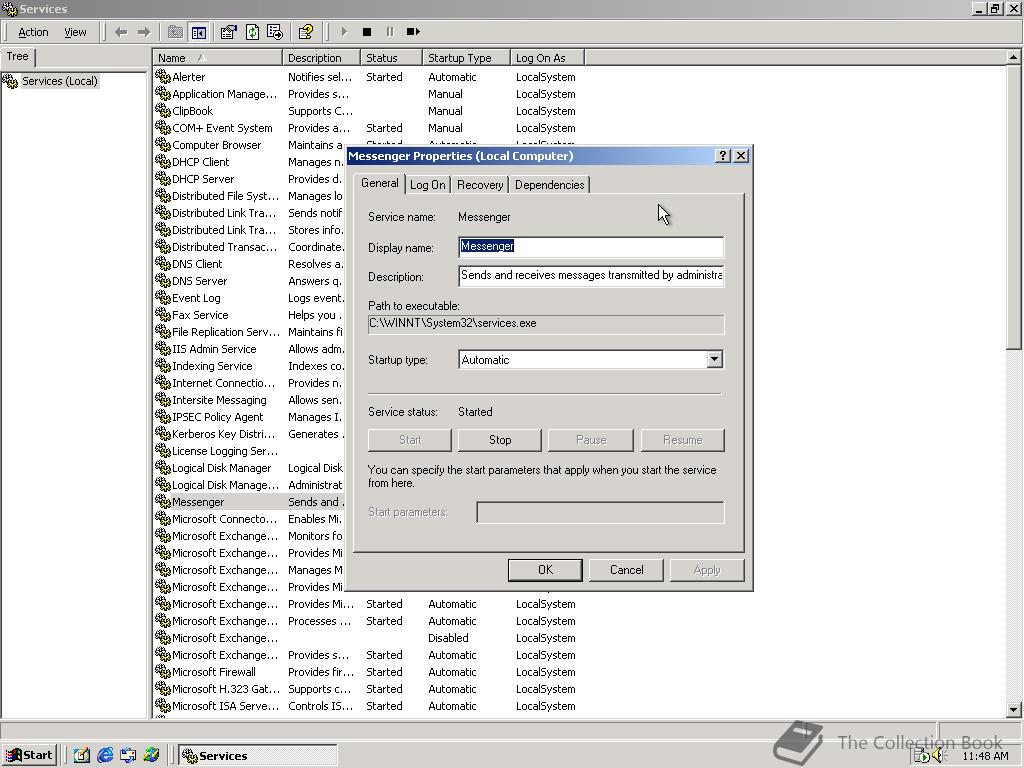Screen dimensions: 1024x768
Task: Sort by the Name column header
Action: pos(217,57)
